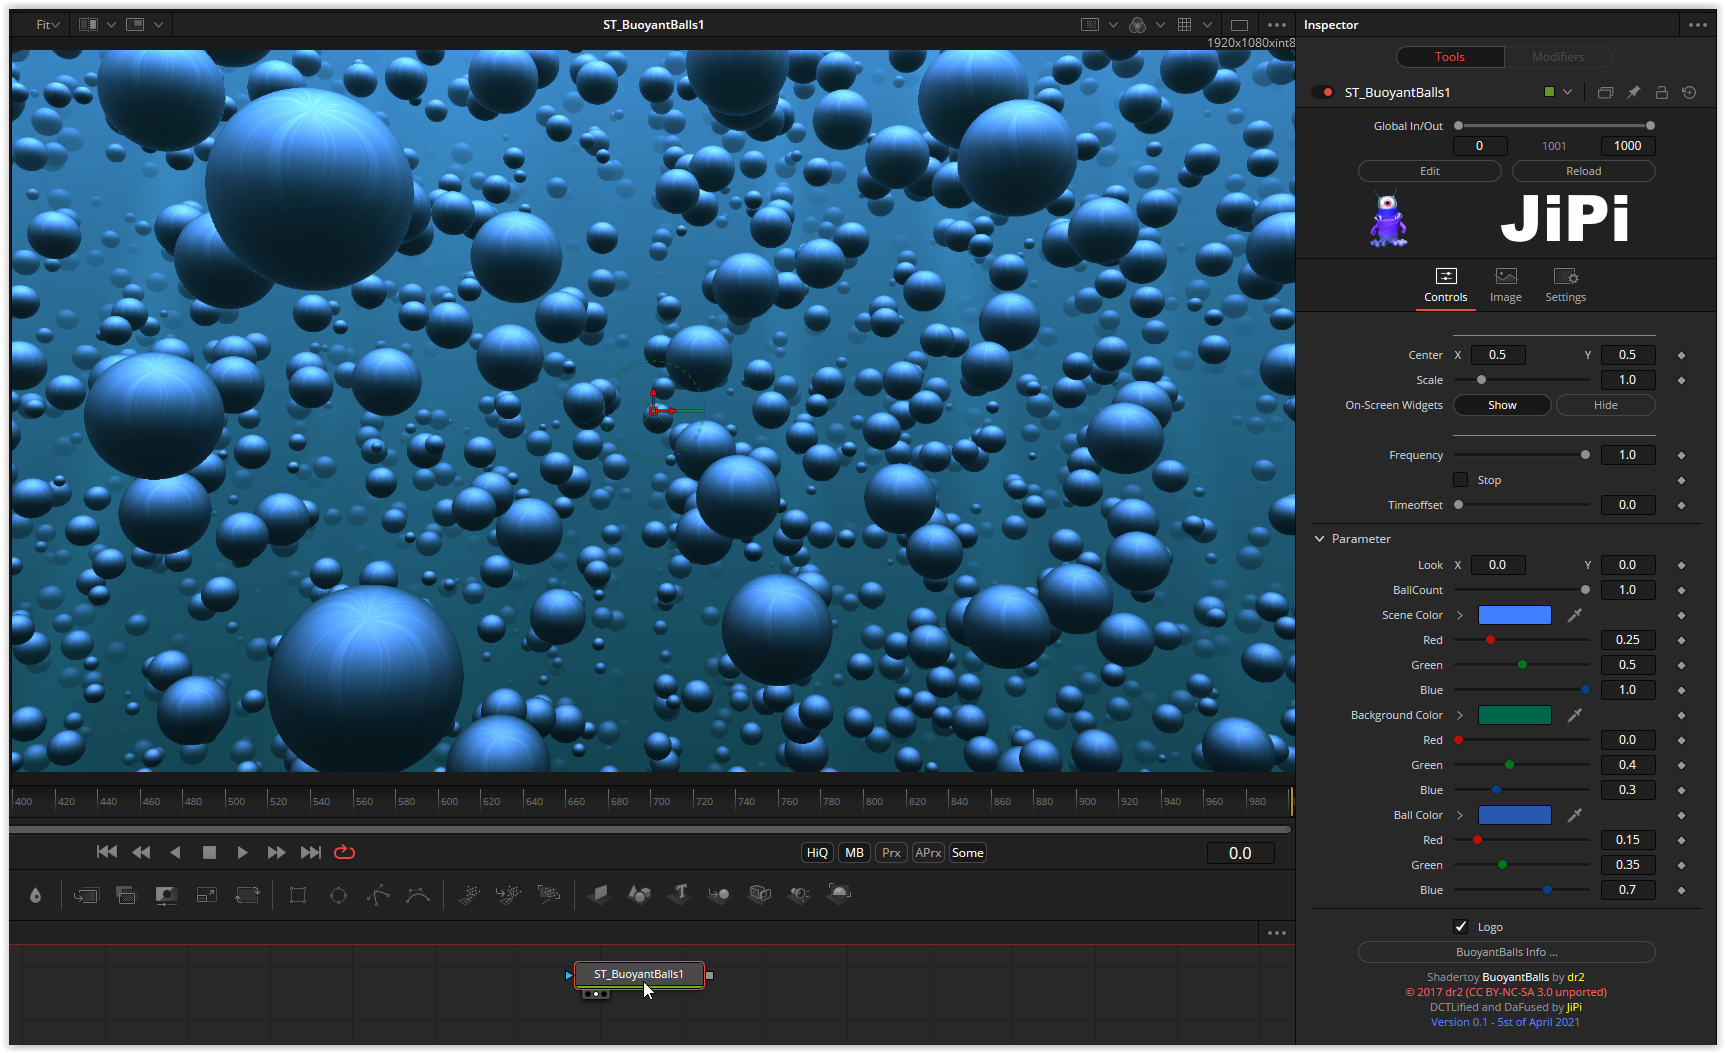Toggle loop playback mode
Viewport: 1725px width, 1053px height.
[344, 852]
